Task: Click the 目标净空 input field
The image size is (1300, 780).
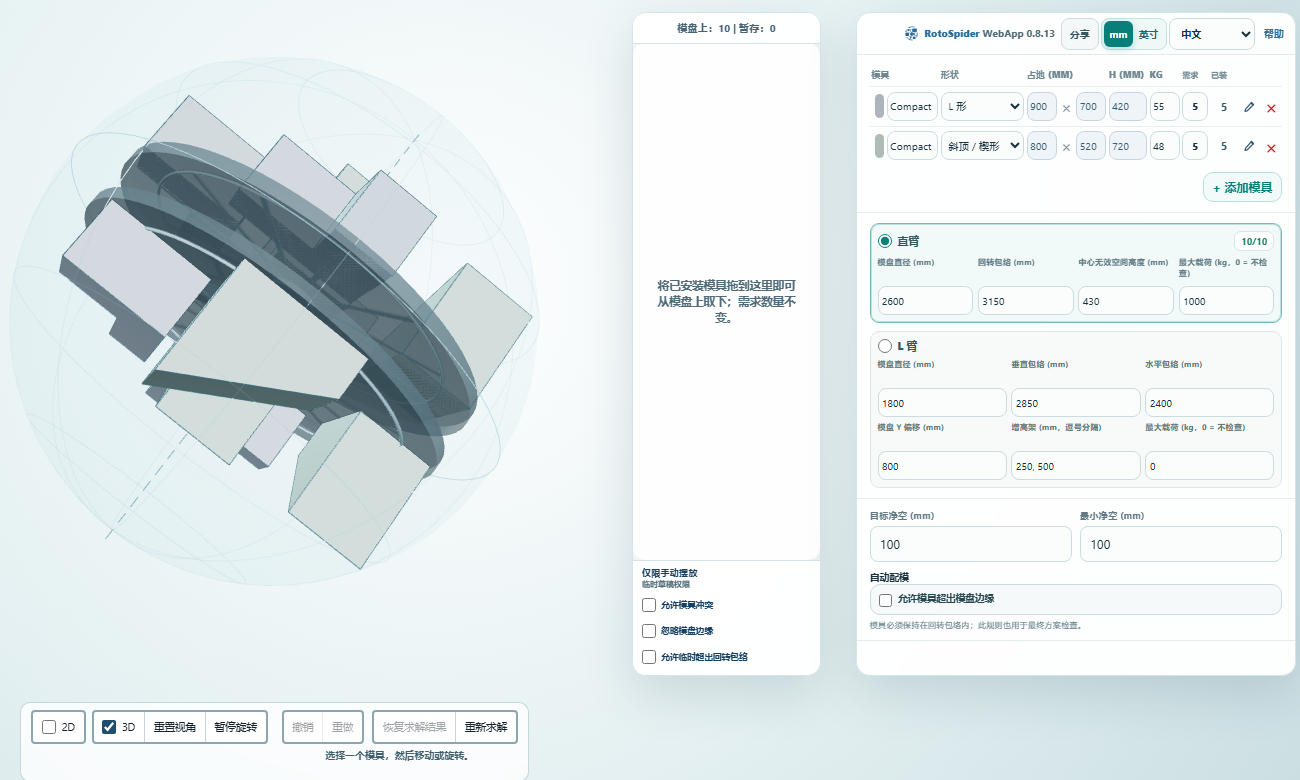Action: 970,544
